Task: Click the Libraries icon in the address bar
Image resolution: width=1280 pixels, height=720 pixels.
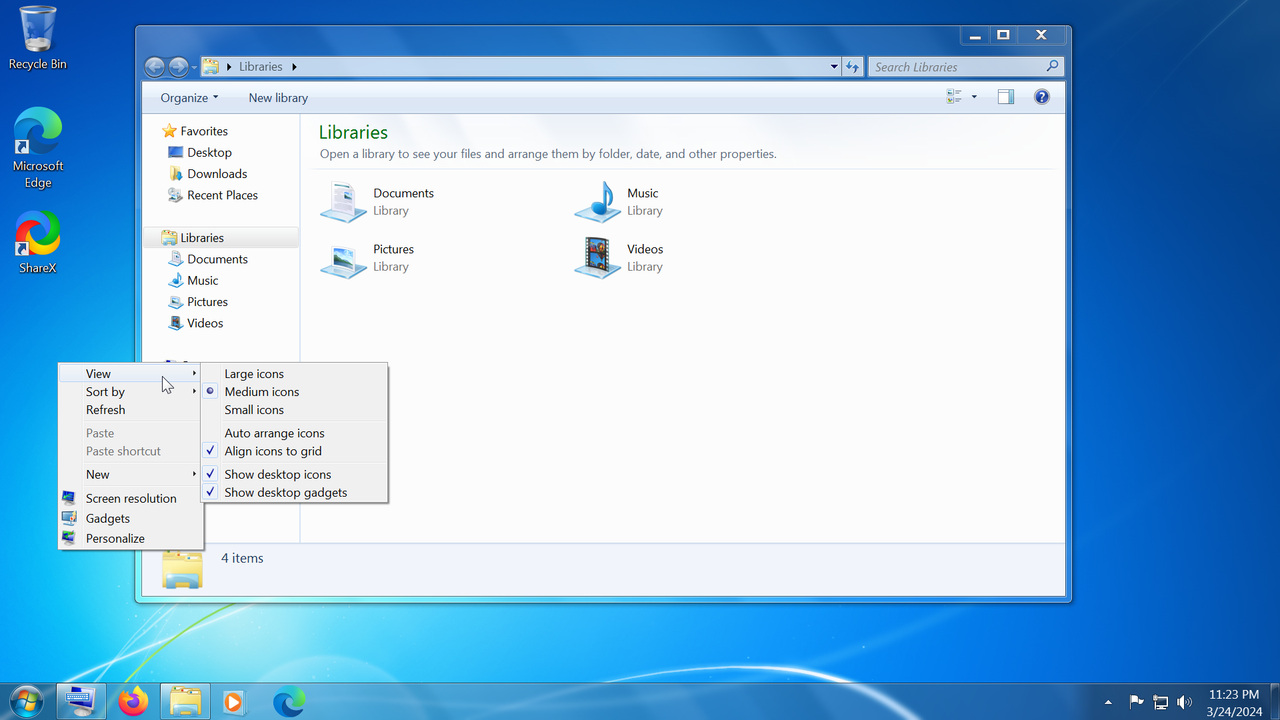Action: 211,67
